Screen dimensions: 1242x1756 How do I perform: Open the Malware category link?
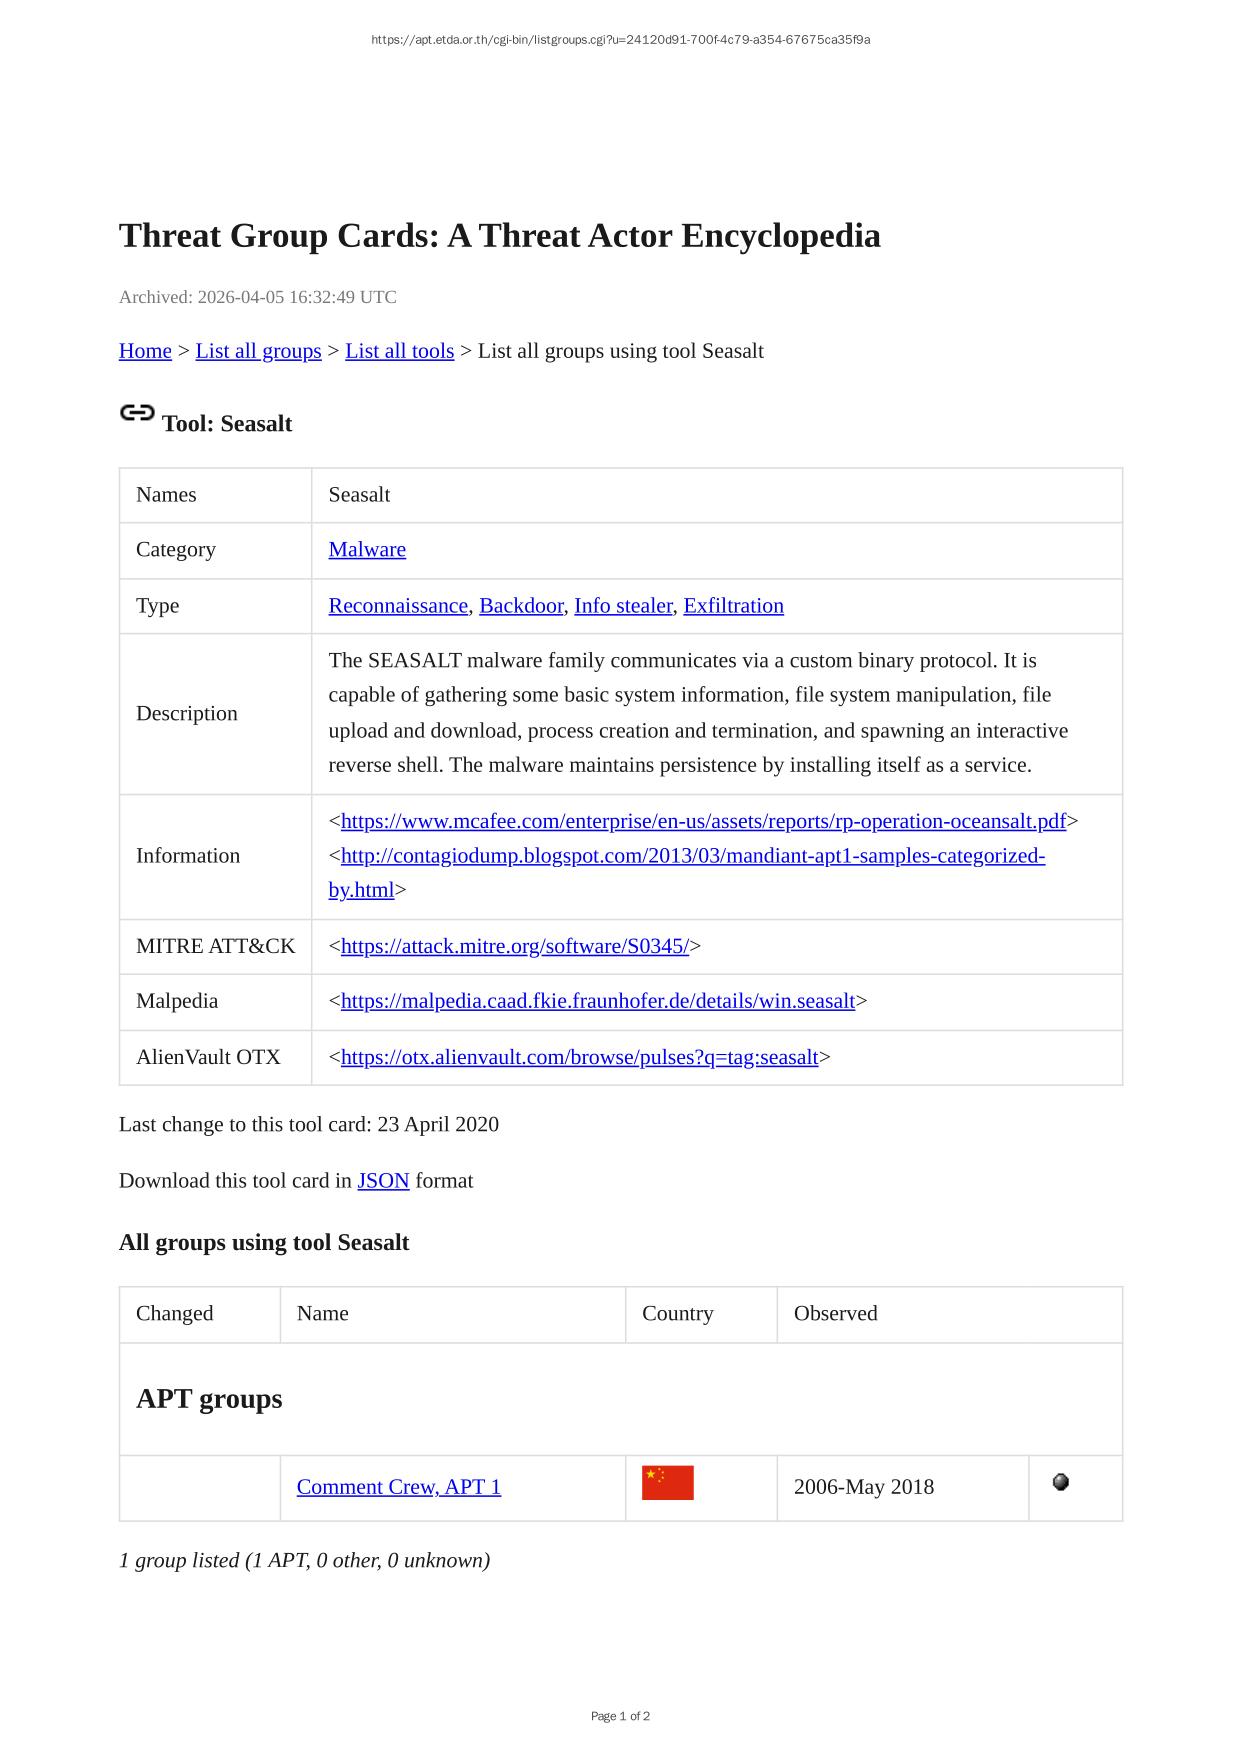pos(367,550)
